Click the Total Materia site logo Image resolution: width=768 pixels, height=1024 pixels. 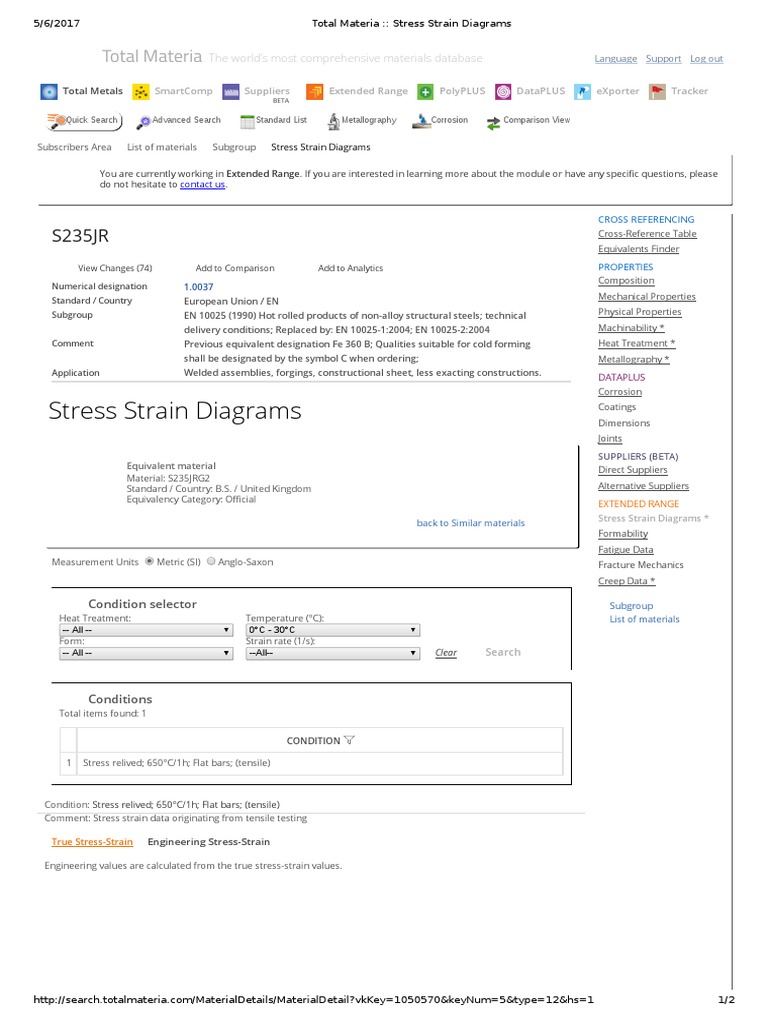(x=152, y=57)
